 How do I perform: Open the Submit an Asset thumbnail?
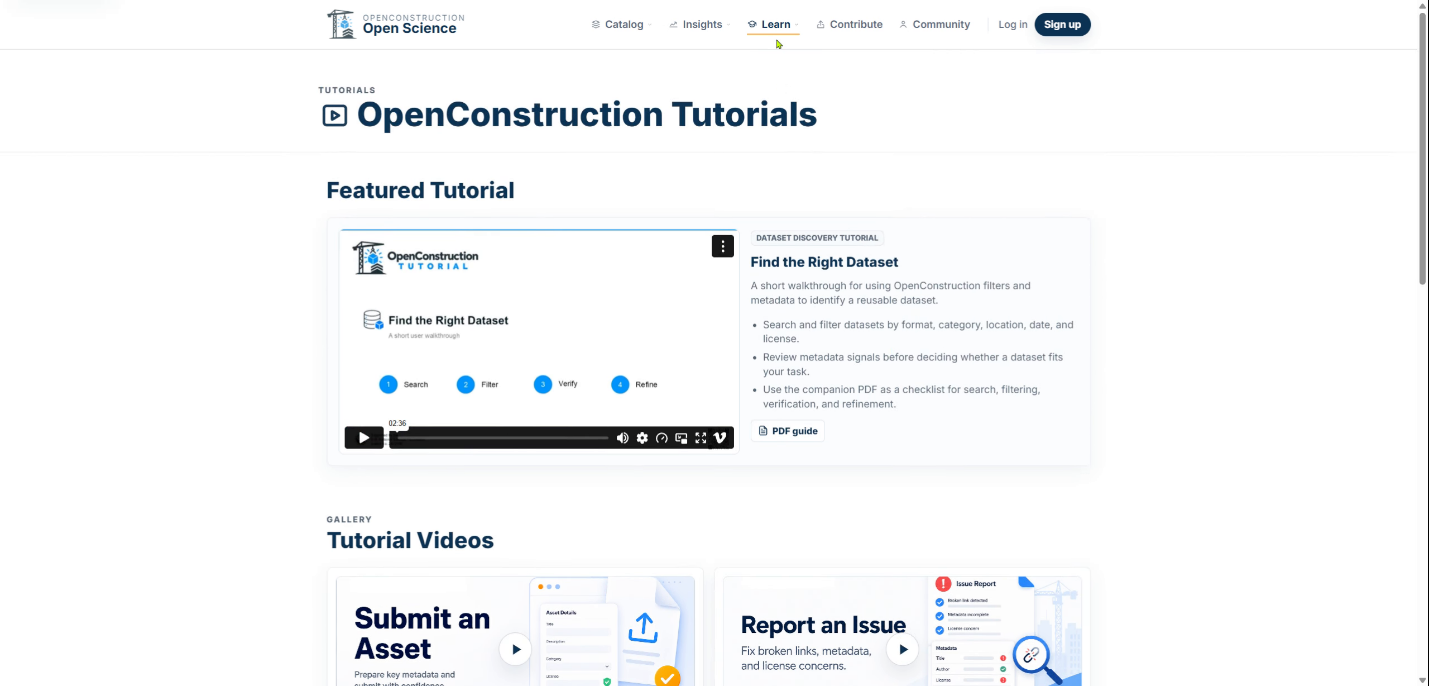(515, 631)
